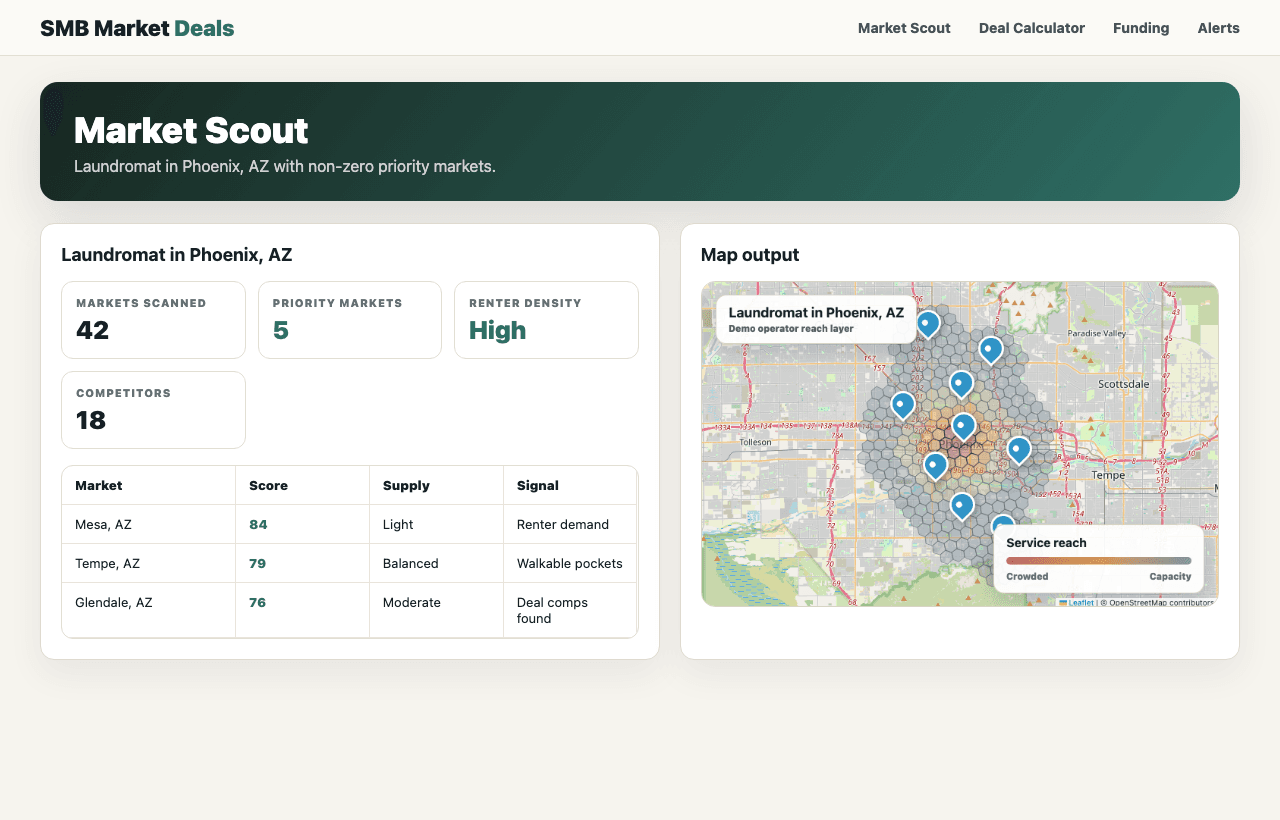Click the Walkable pockets signal cell

click(570, 563)
